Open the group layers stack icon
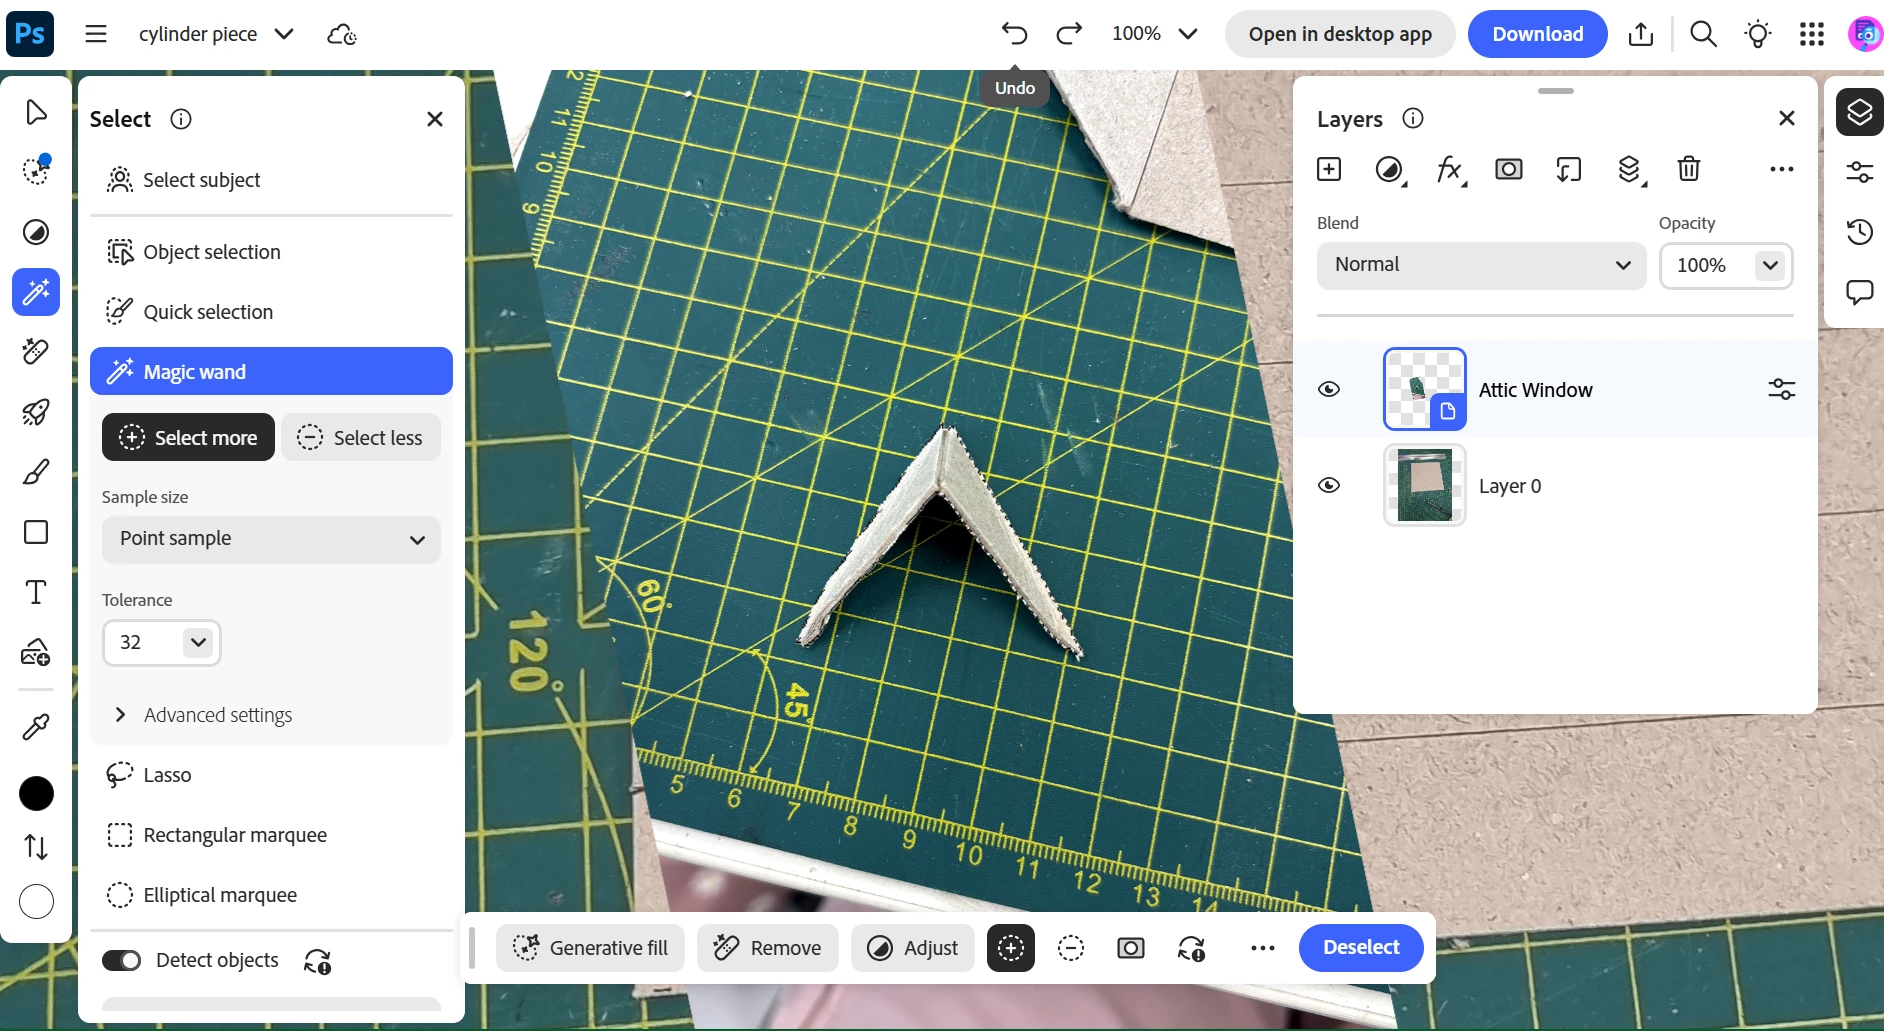Image resolution: width=1884 pixels, height=1031 pixels. click(x=1630, y=169)
